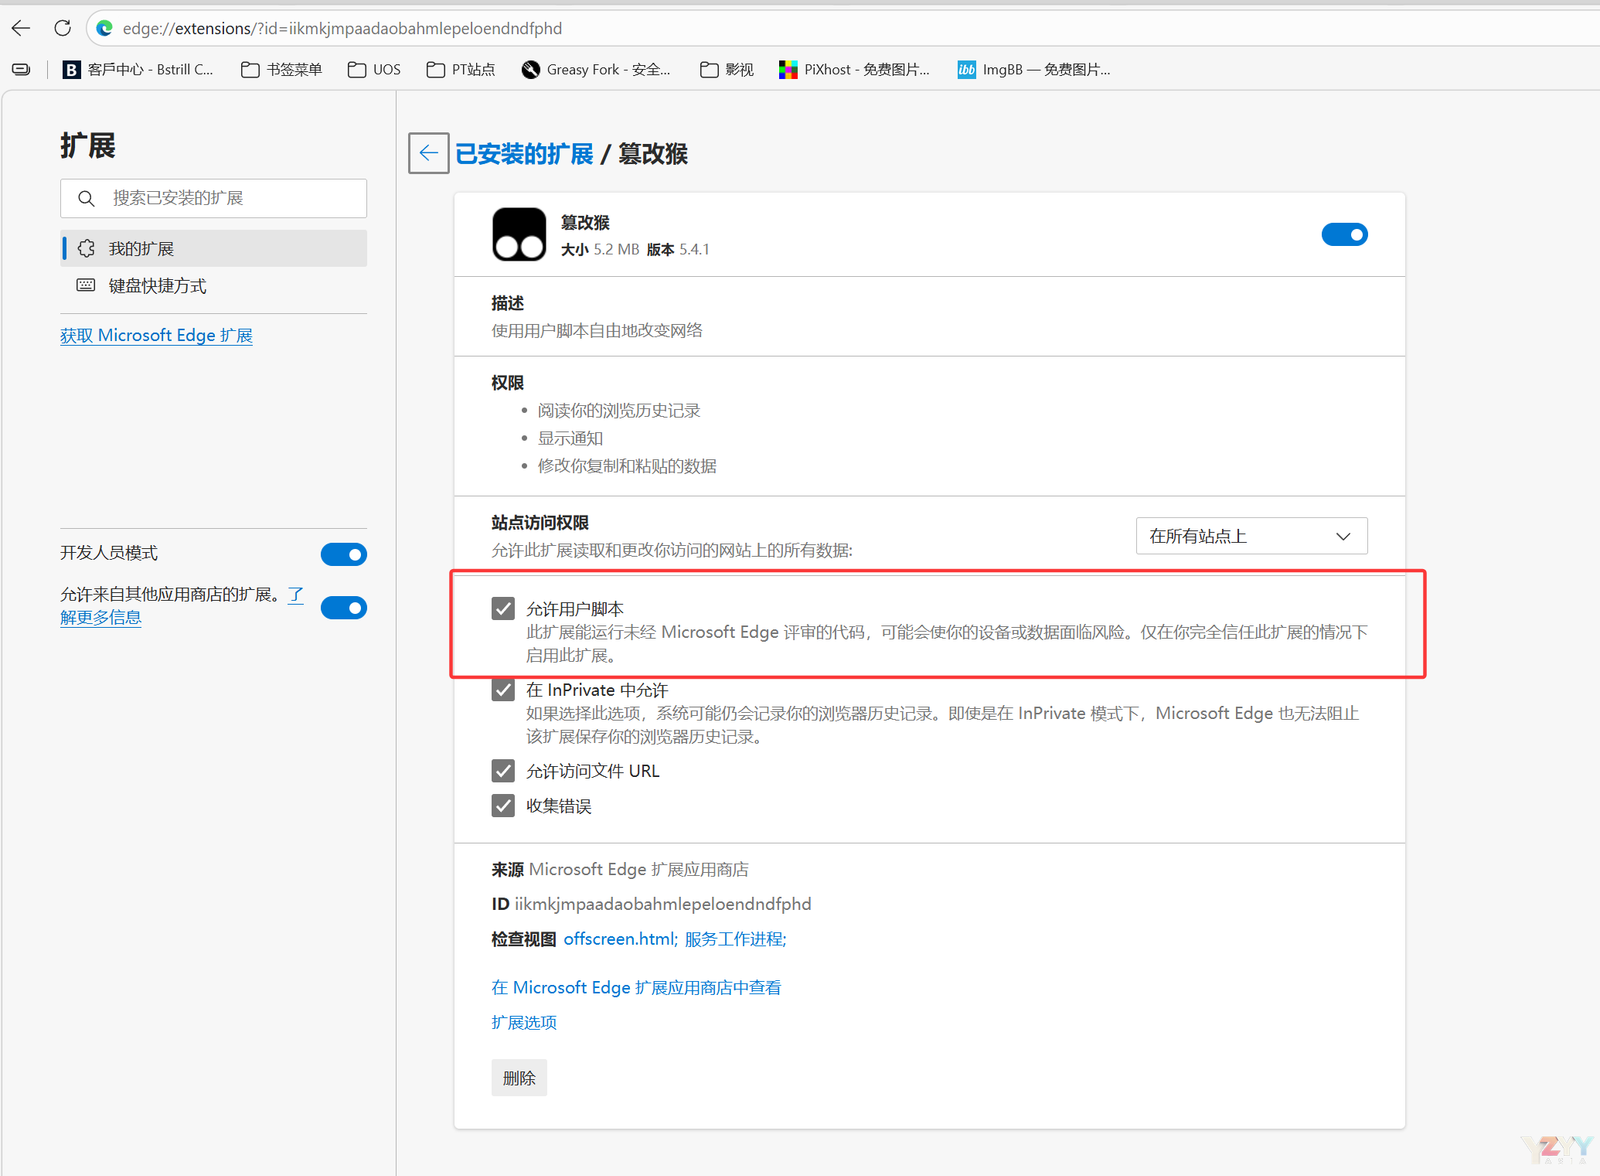Uncheck the 允许用户脚本 checkbox
This screenshot has width=1600, height=1176.
[x=503, y=608]
